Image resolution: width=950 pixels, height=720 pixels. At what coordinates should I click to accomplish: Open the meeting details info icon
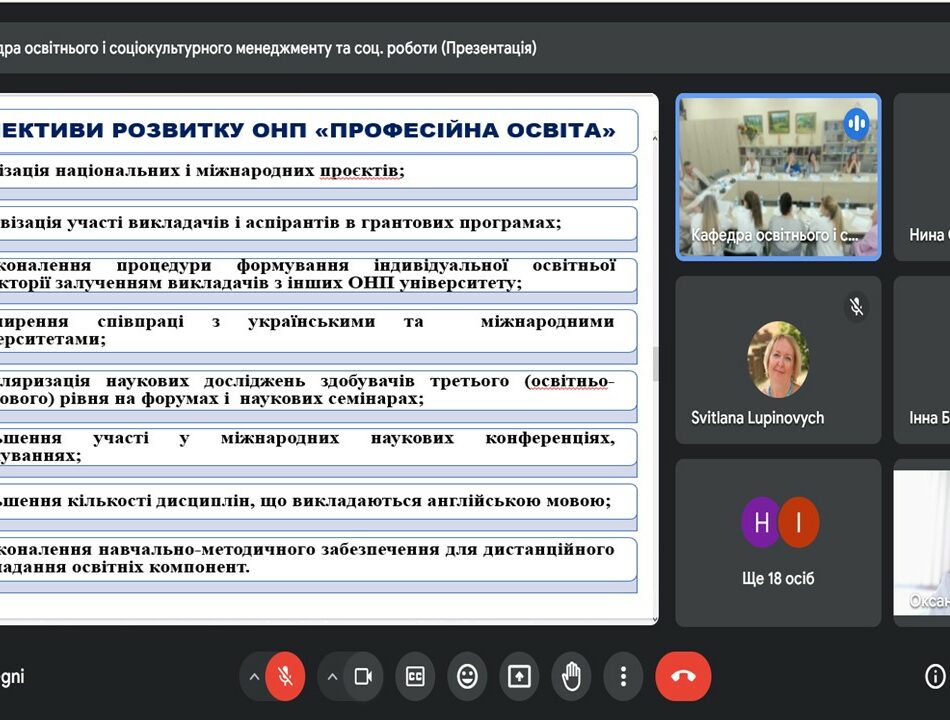point(935,677)
